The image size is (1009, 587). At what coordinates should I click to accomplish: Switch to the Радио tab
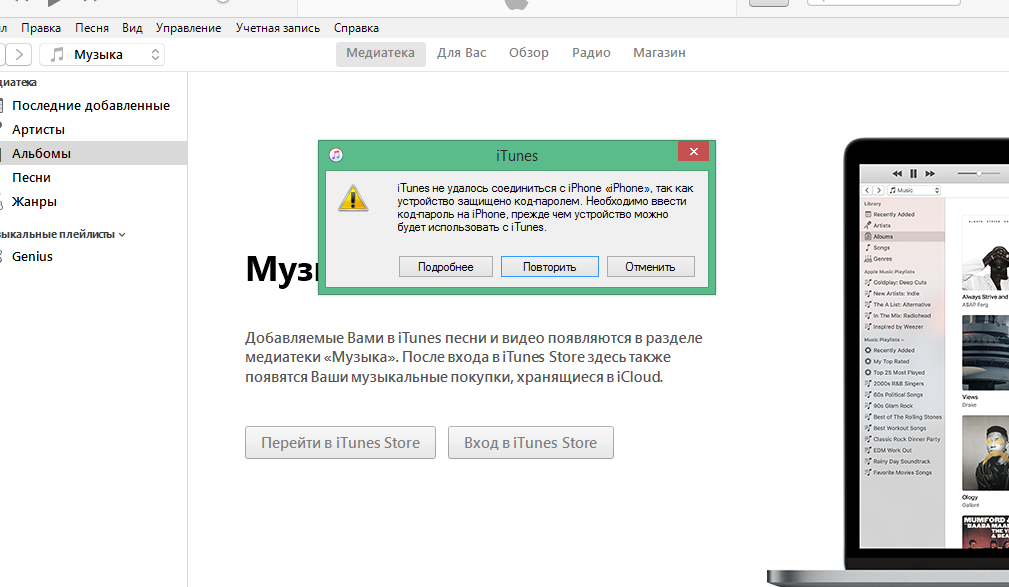pyautogui.click(x=591, y=53)
